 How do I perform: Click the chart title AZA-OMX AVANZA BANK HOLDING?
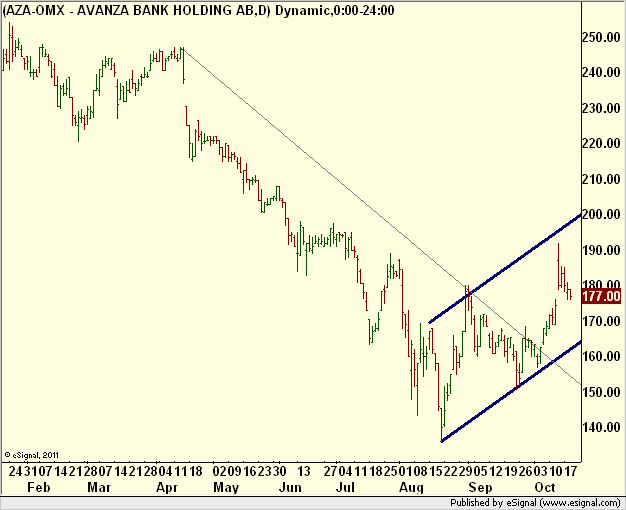(x=198, y=10)
